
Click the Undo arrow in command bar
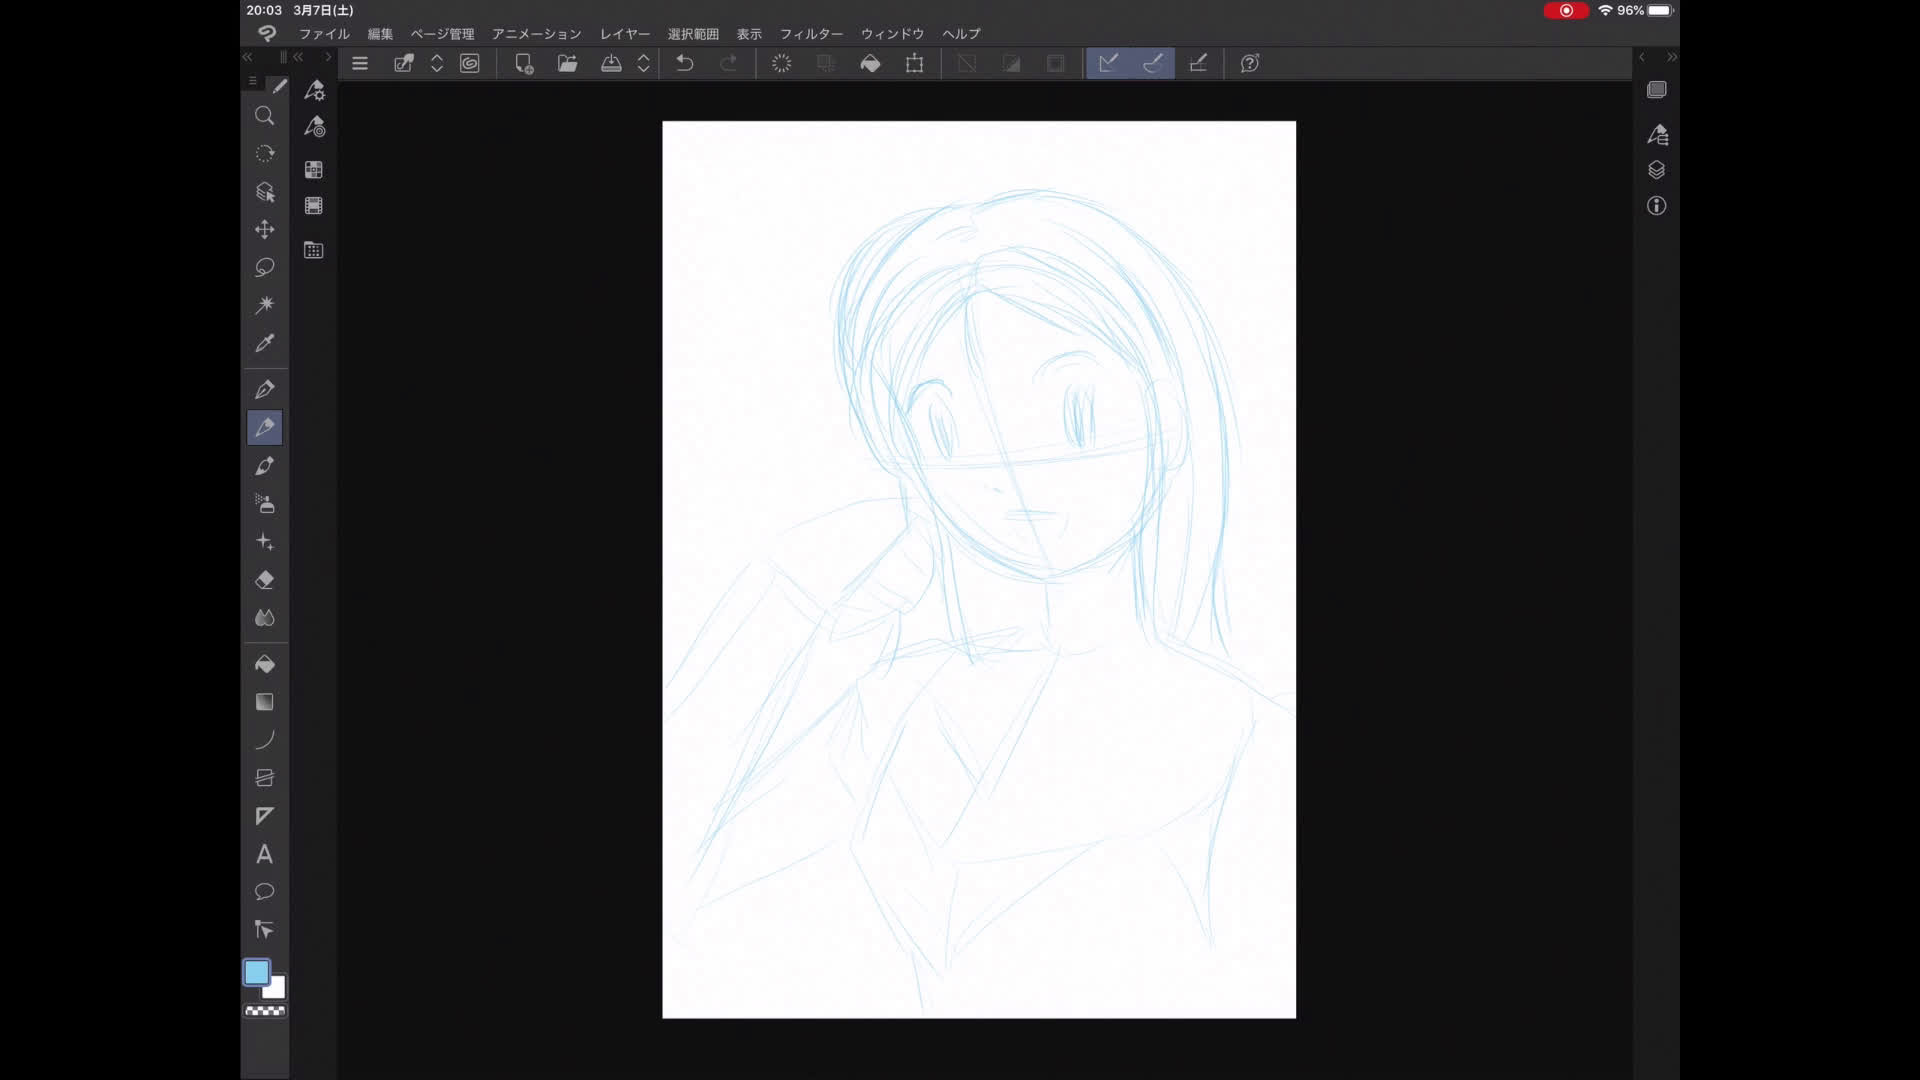[x=685, y=63]
